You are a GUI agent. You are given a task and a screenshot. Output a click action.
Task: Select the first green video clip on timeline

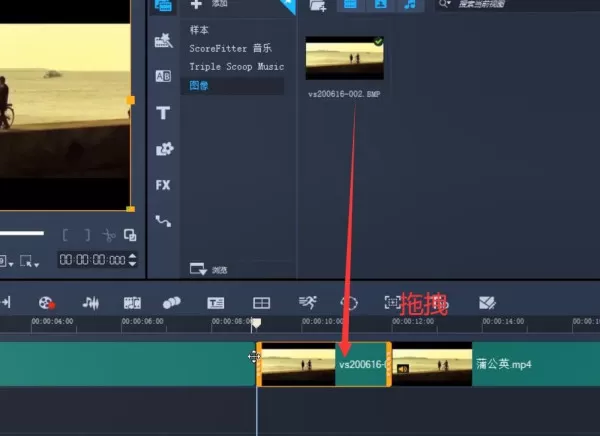(x=127, y=364)
